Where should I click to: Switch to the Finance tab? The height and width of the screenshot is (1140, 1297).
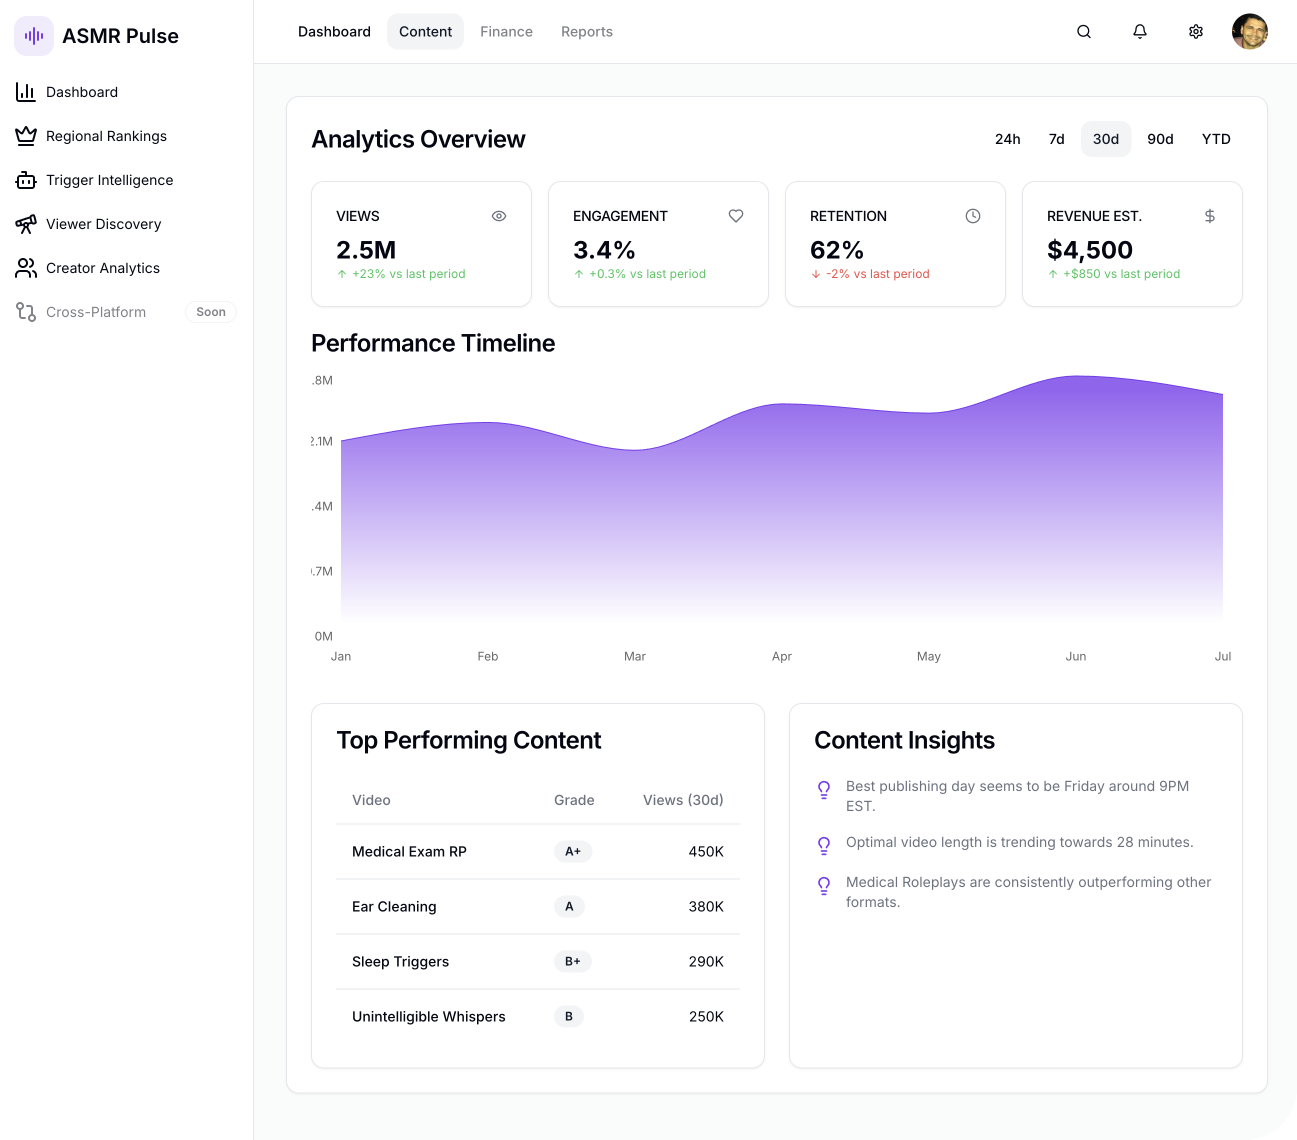point(506,31)
